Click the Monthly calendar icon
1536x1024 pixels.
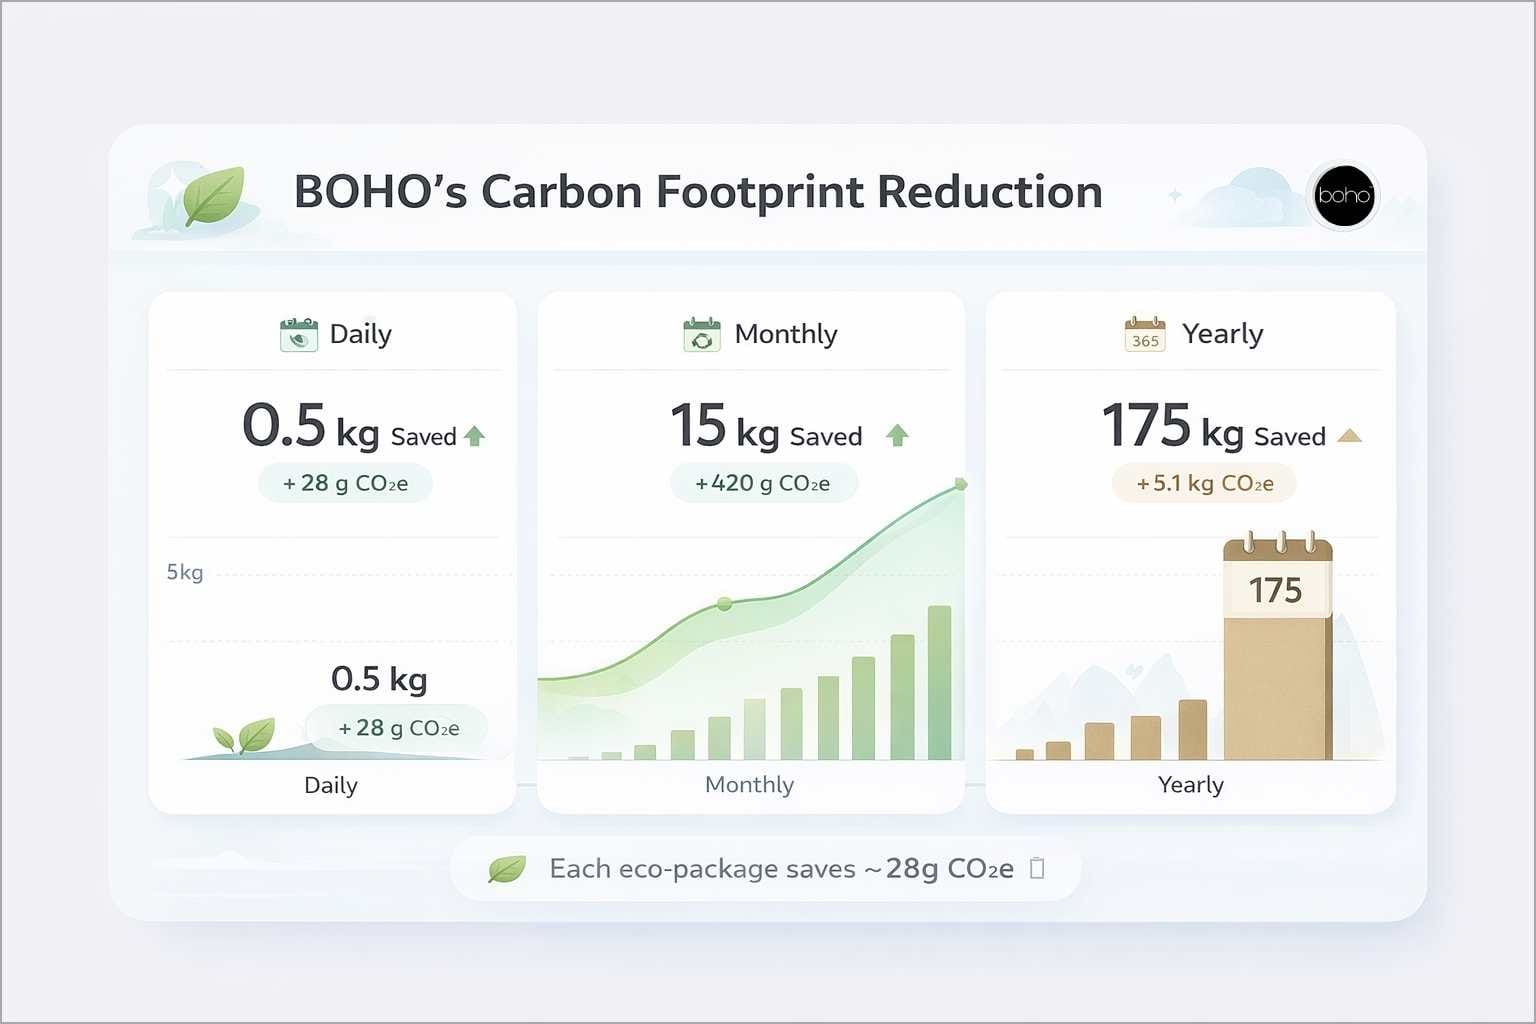(x=702, y=334)
